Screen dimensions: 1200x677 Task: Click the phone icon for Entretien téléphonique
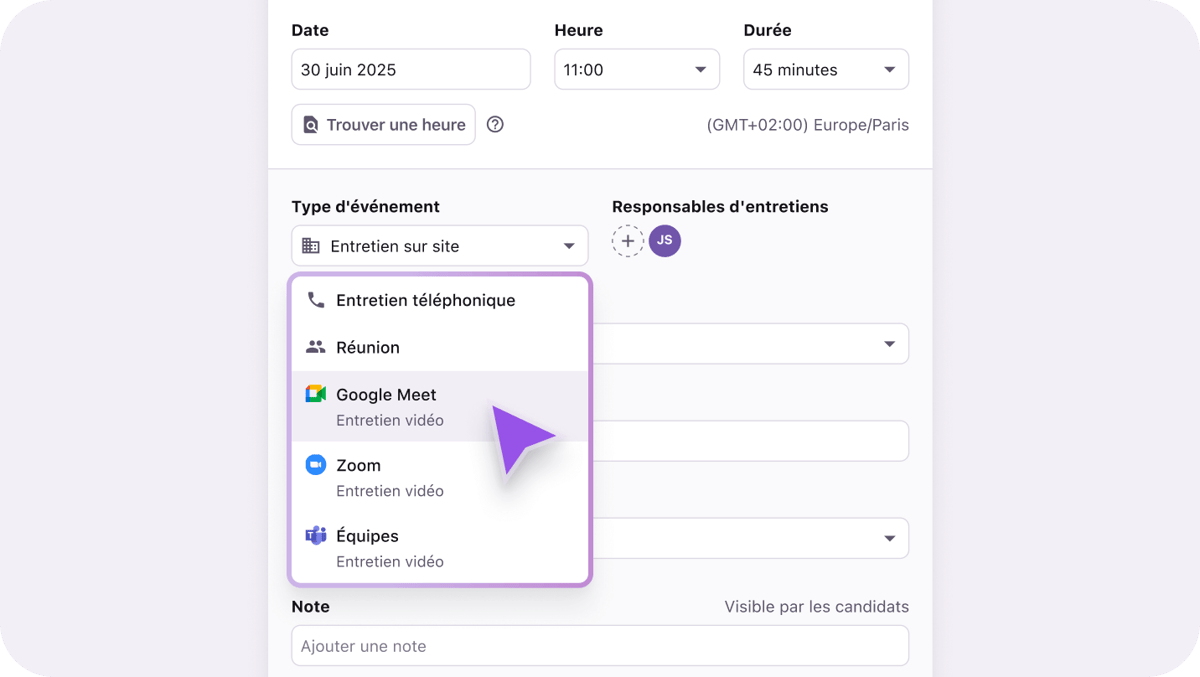(x=315, y=300)
